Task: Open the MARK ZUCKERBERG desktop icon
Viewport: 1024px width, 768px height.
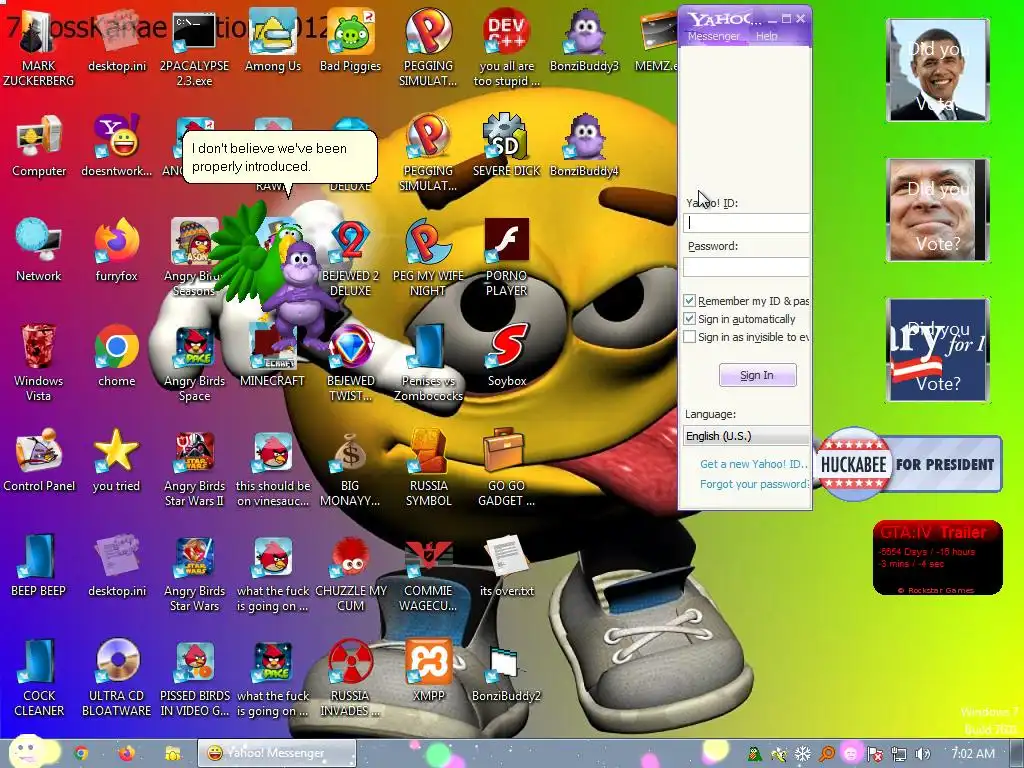Action: [x=39, y=47]
